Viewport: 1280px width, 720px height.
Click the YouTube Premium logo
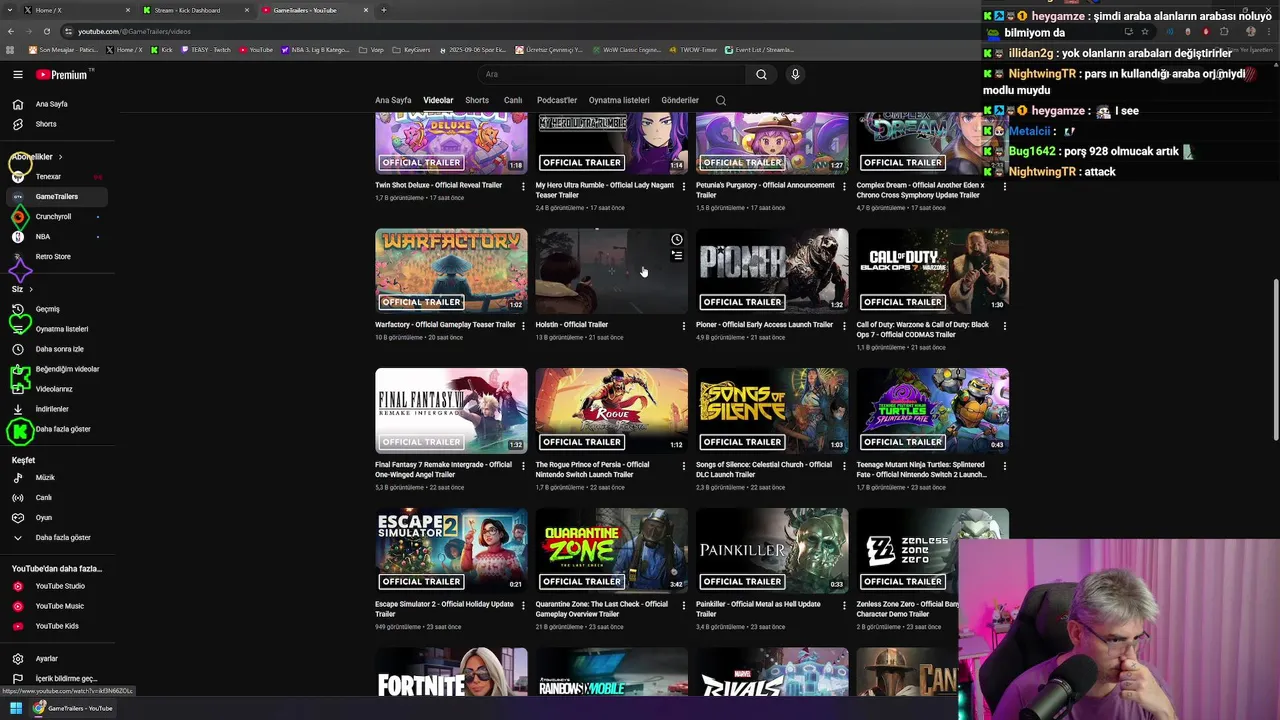click(x=62, y=74)
